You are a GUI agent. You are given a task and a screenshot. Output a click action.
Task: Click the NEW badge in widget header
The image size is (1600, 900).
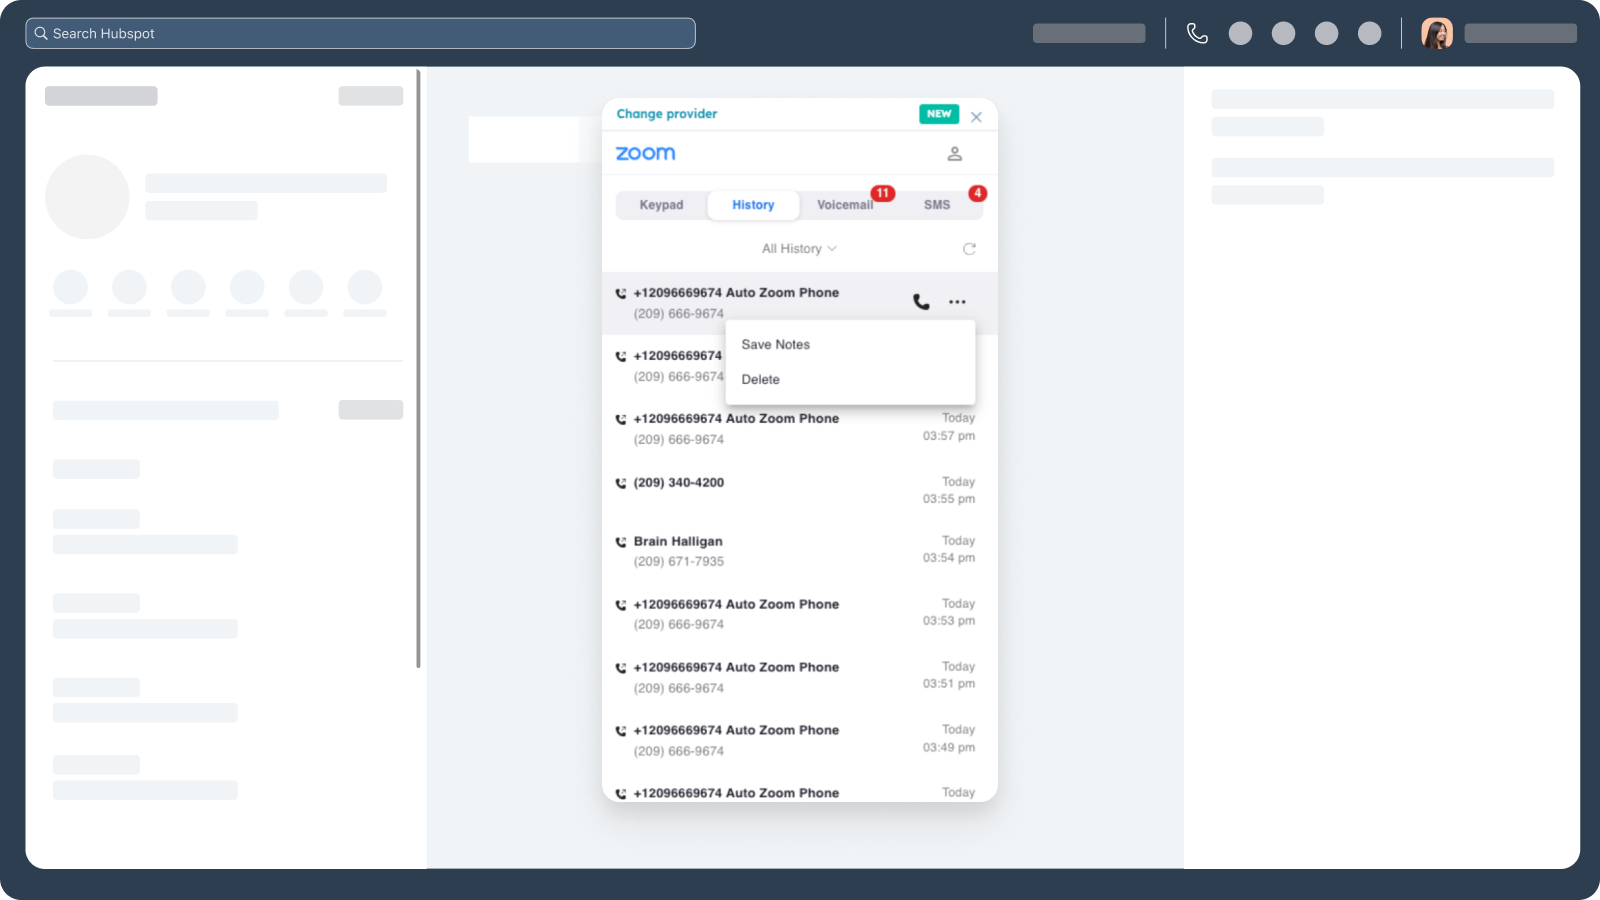[x=939, y=114]
